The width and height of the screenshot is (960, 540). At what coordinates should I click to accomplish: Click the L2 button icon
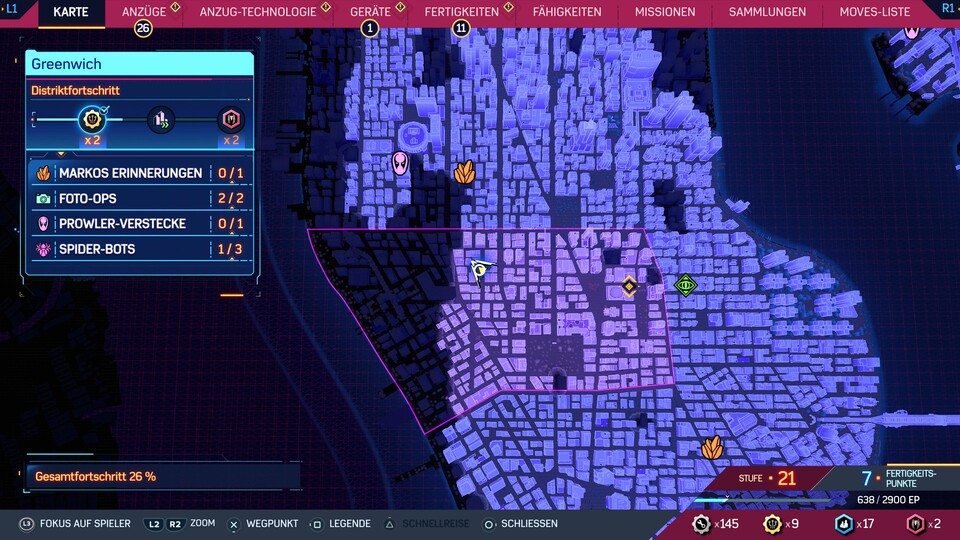point(154,524)
